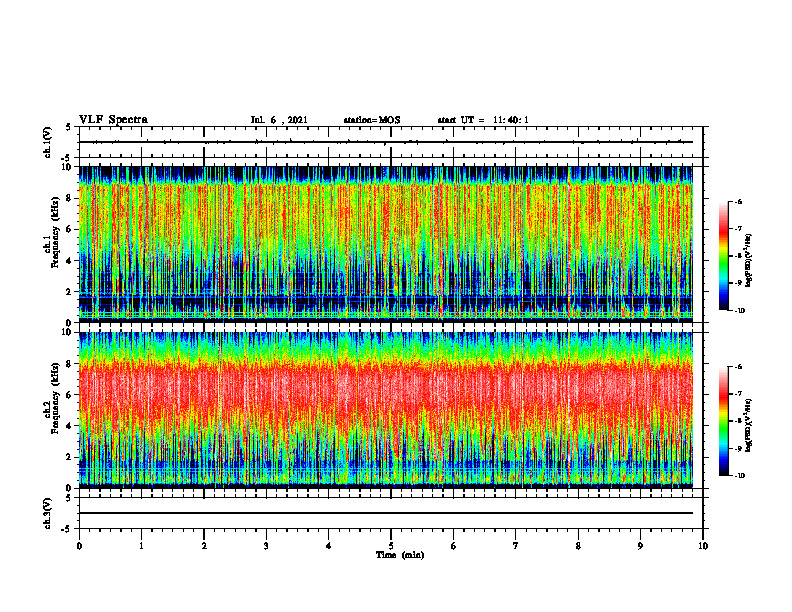Click the ch.2 color bar log(PSD) axis title
The width and height of the screenshot is (792, 612).
[749, 426]
